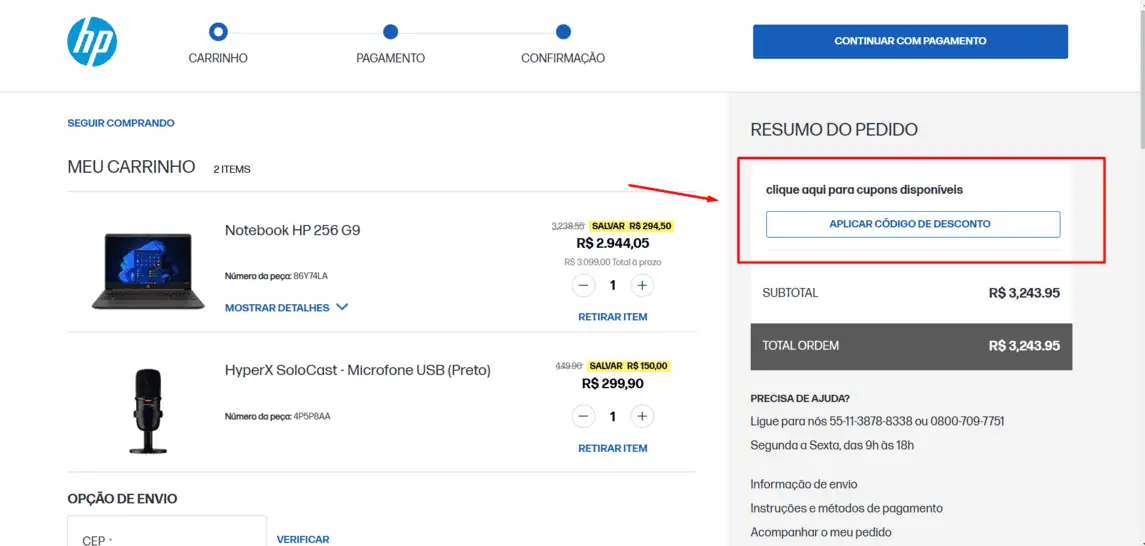Click 'clique aqui para cupons disponíveis'
This screenshot has width=1145, height=546.
[x=865, y=190]
